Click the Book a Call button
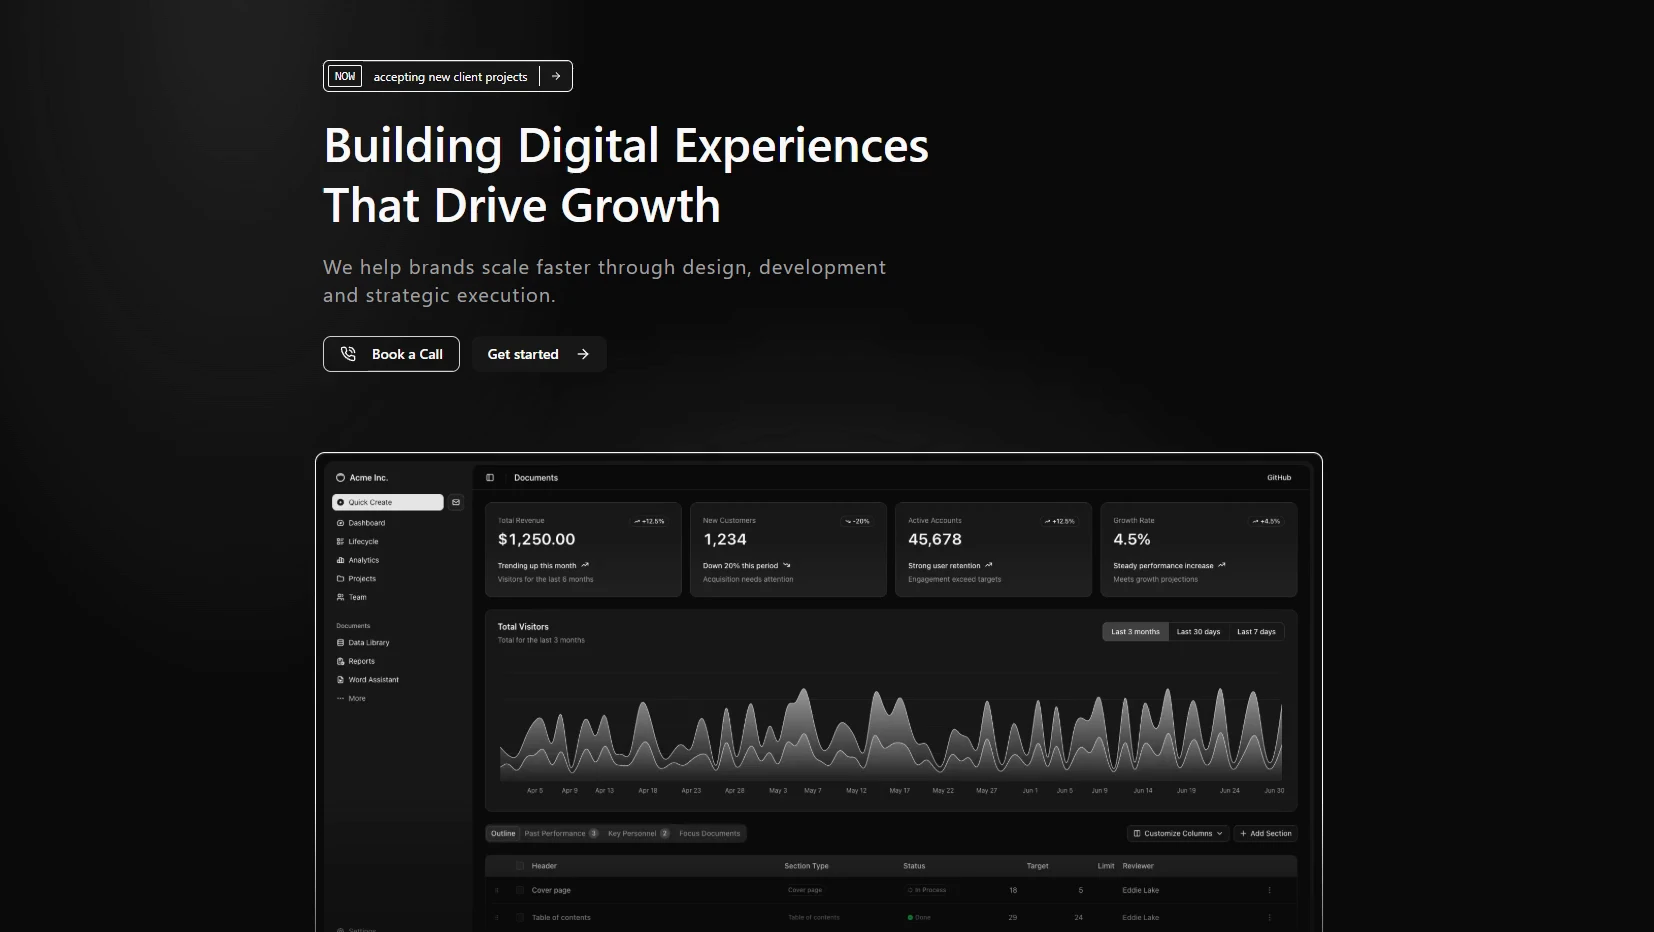This screenshot has height=932, width=1654. point(391,354)
